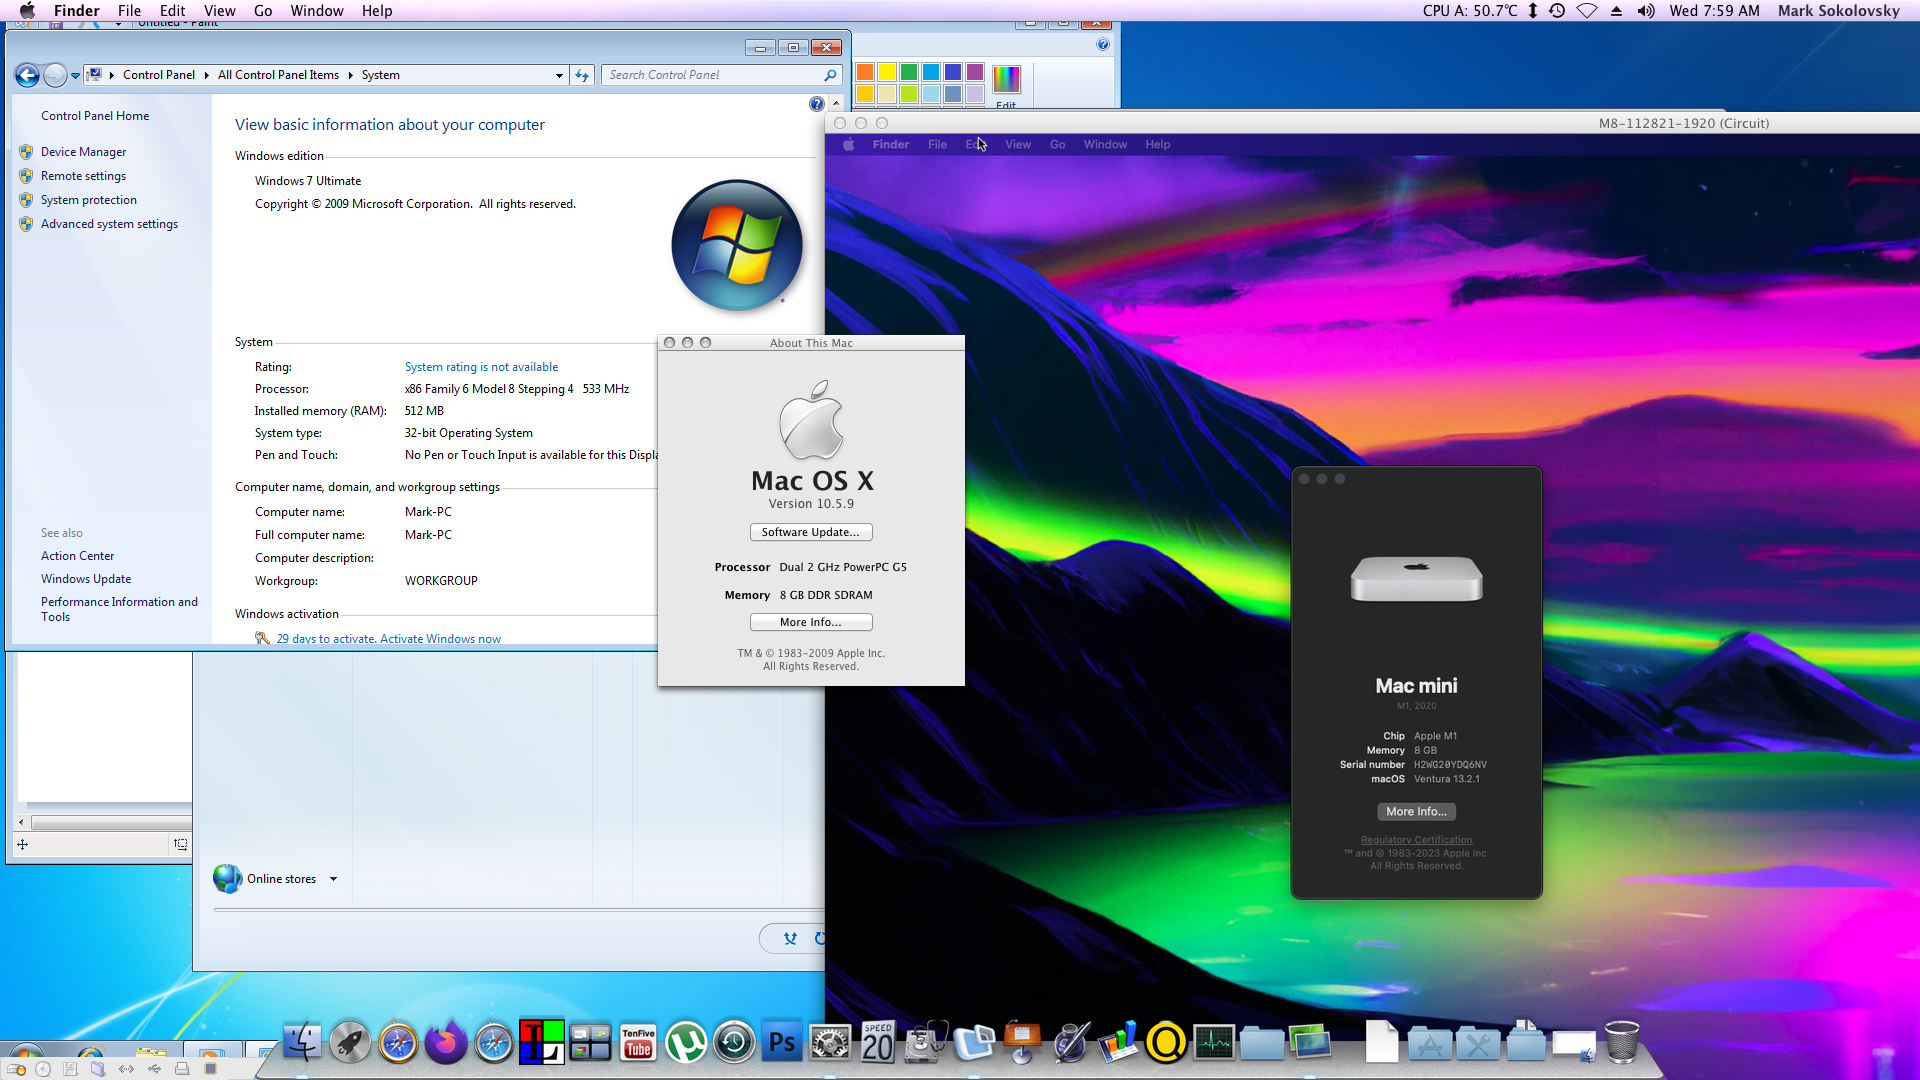Pick the purple swatch in Paint
Image resolution: width=1920 pixels, height=1080 pixels.
pos(975,72)
